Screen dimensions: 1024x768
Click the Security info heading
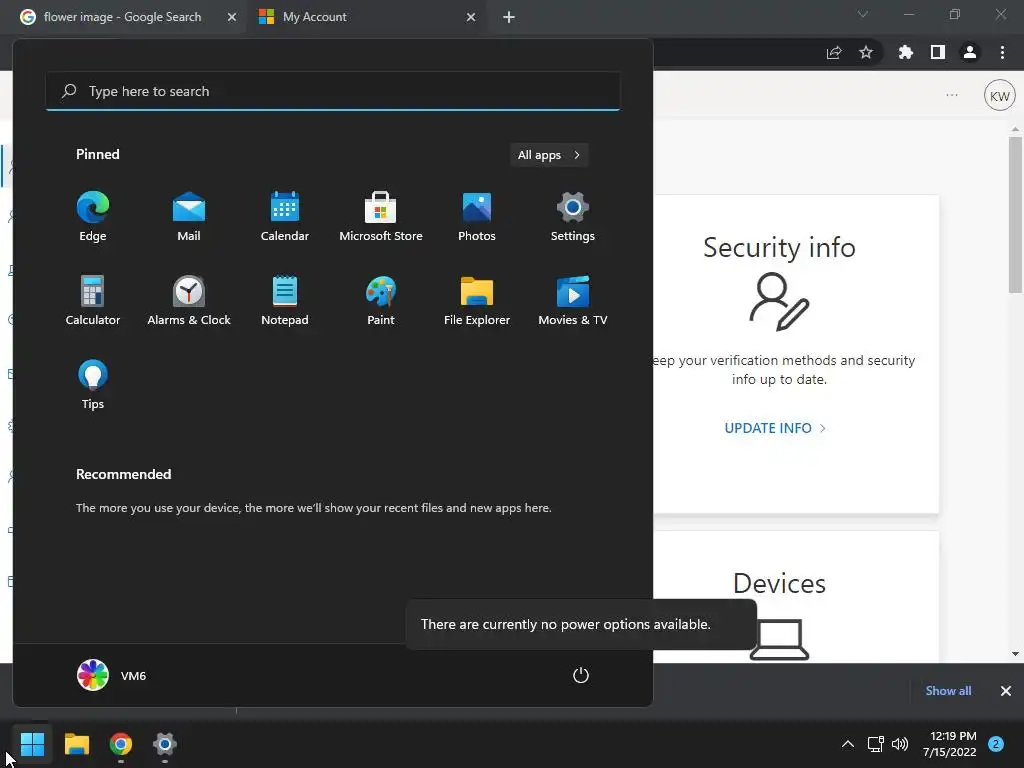(x=779, y=248)
